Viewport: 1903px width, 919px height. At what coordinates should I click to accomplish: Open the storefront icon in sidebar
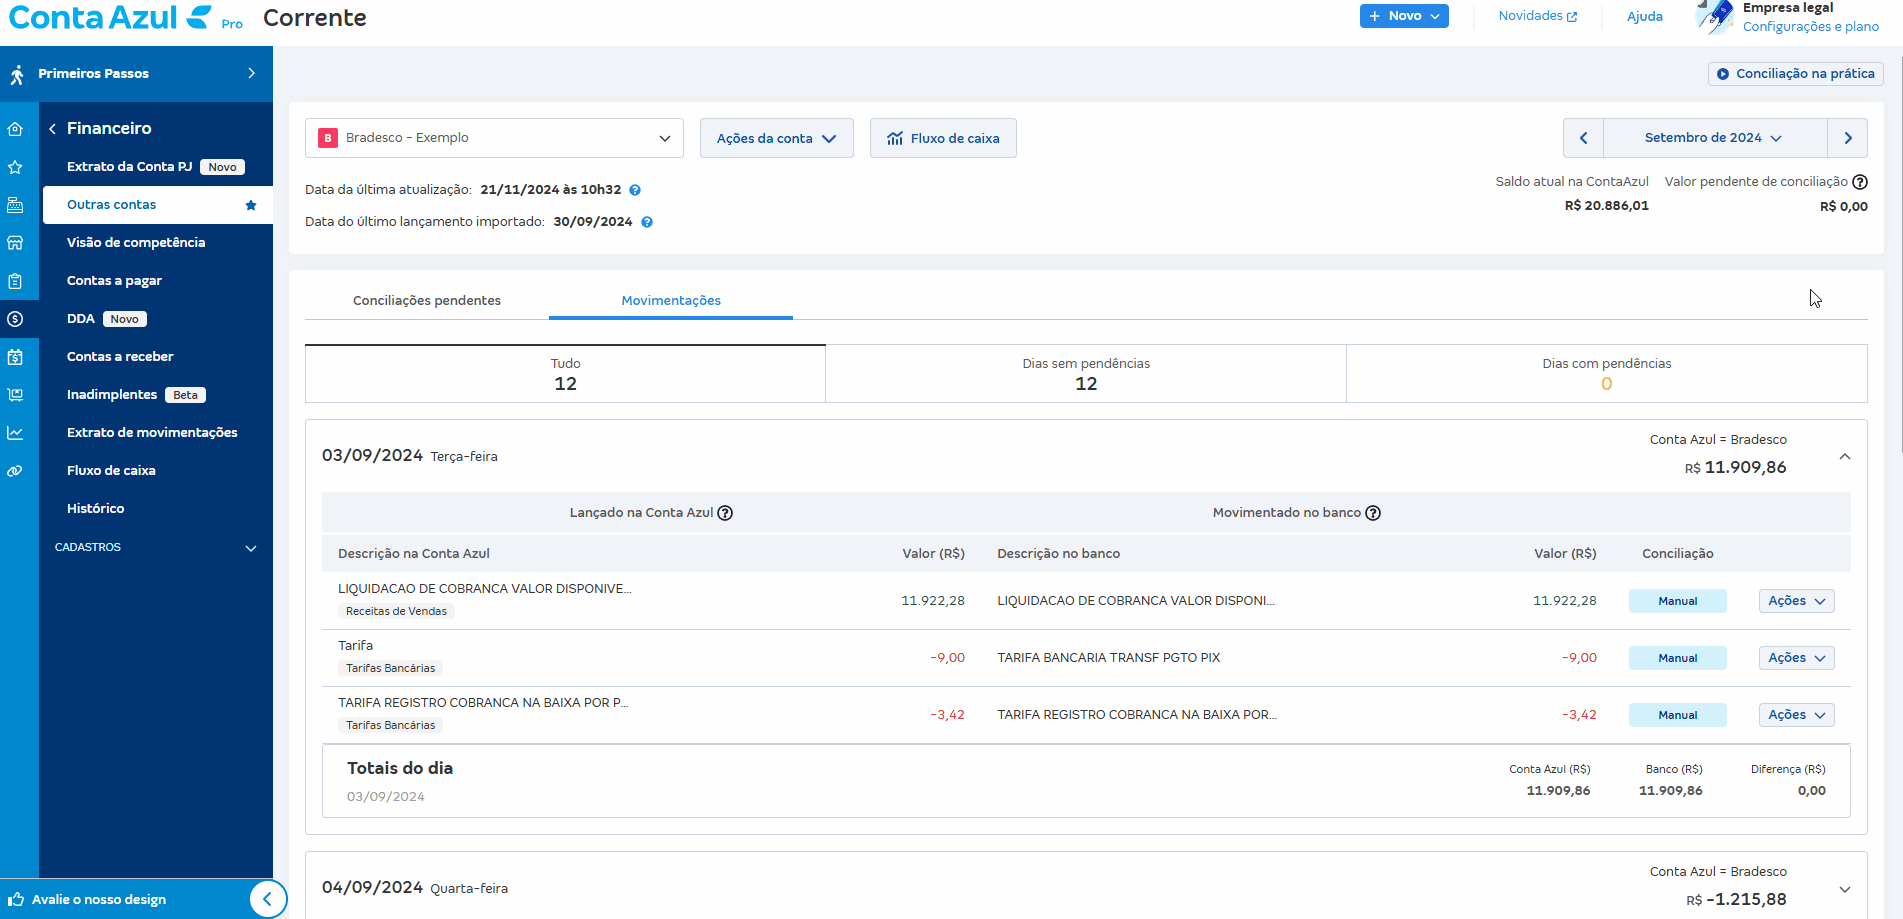click(x=15, y=243)
